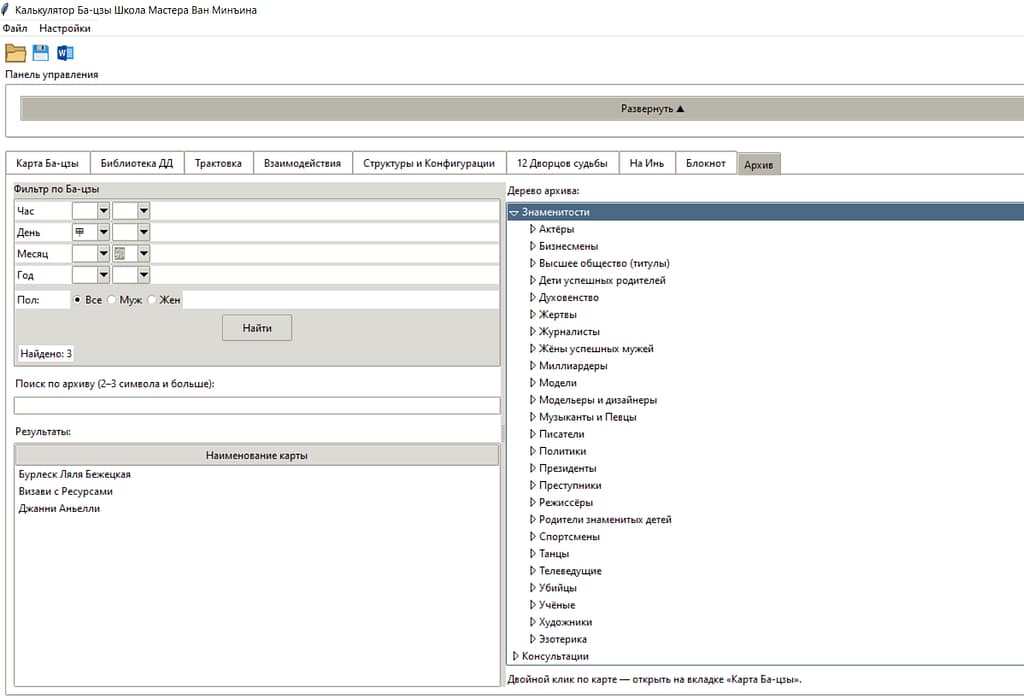
Task: Select Музыканты и Певцы tree item
Action: click(x=587, y=417)
